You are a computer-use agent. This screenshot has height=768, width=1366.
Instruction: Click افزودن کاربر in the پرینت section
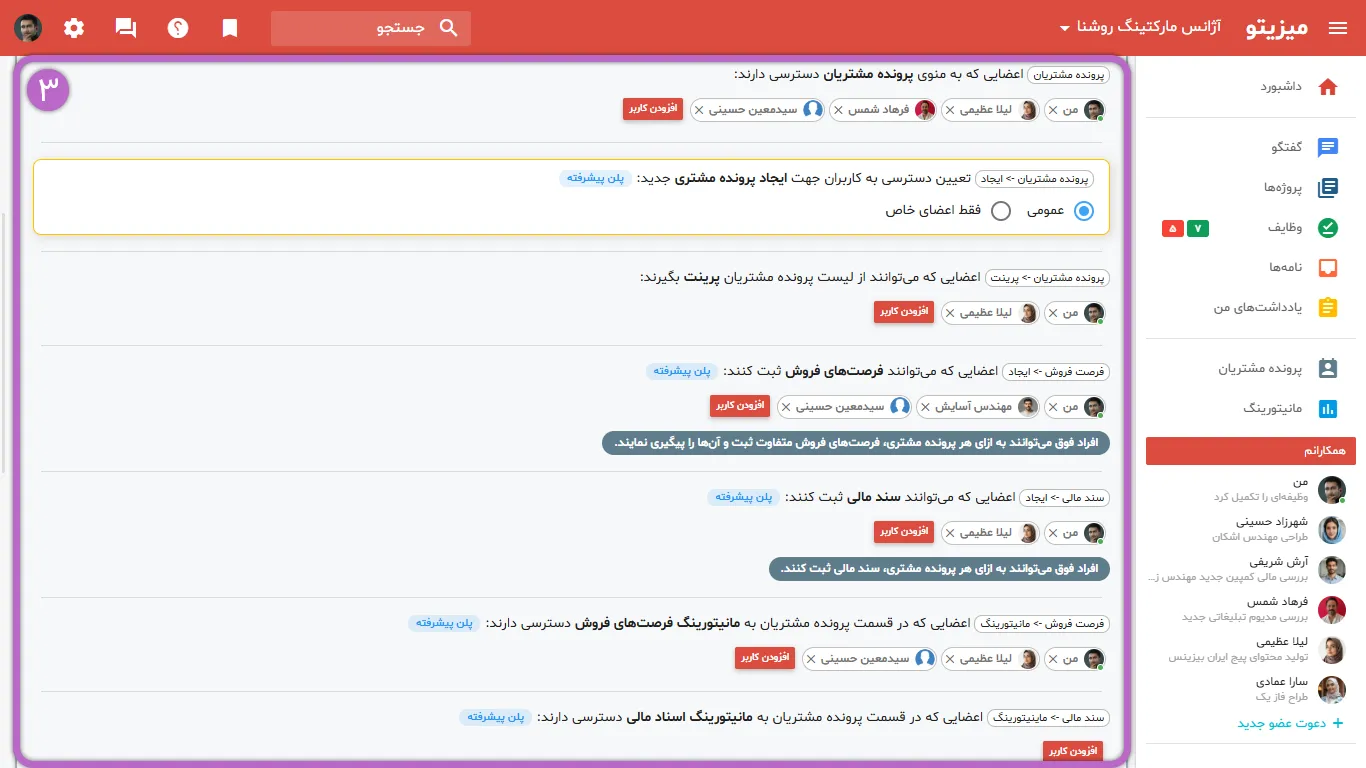904,312
